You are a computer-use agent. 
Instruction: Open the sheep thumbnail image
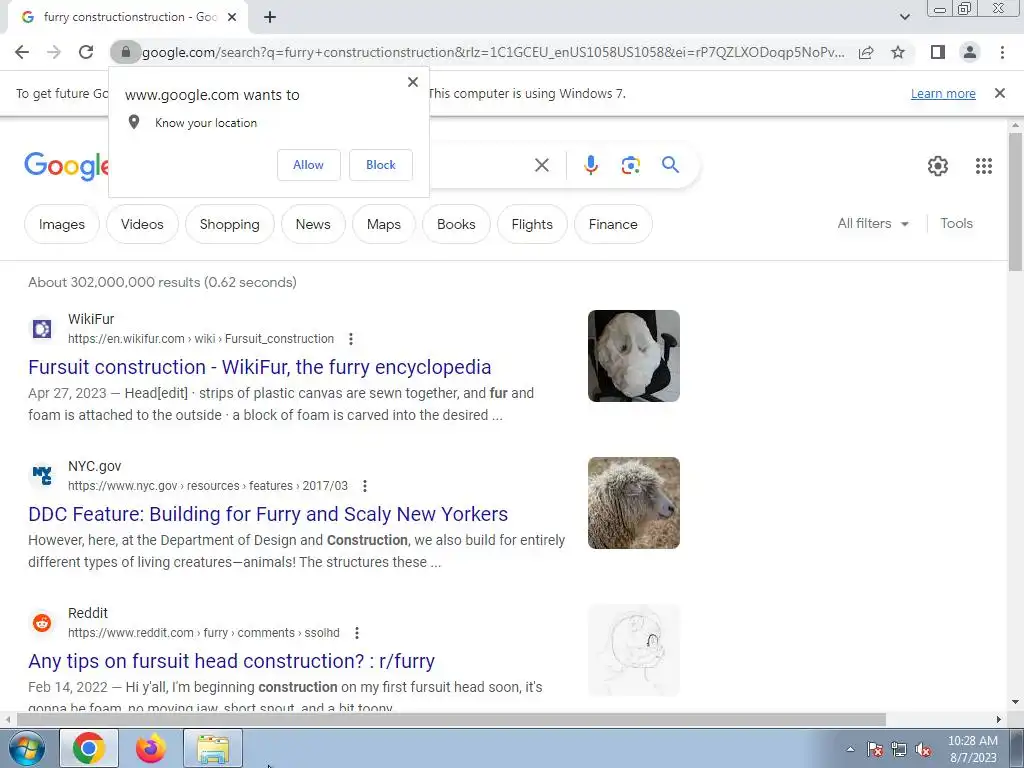(x=633, y=503)
